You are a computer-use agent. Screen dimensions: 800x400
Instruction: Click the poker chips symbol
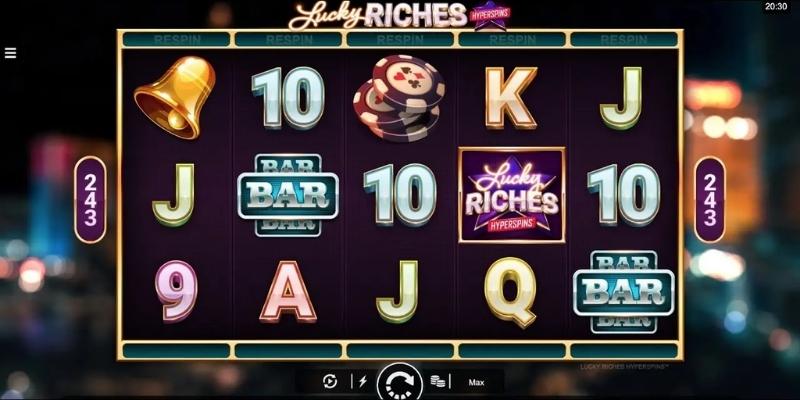[398, 99]
